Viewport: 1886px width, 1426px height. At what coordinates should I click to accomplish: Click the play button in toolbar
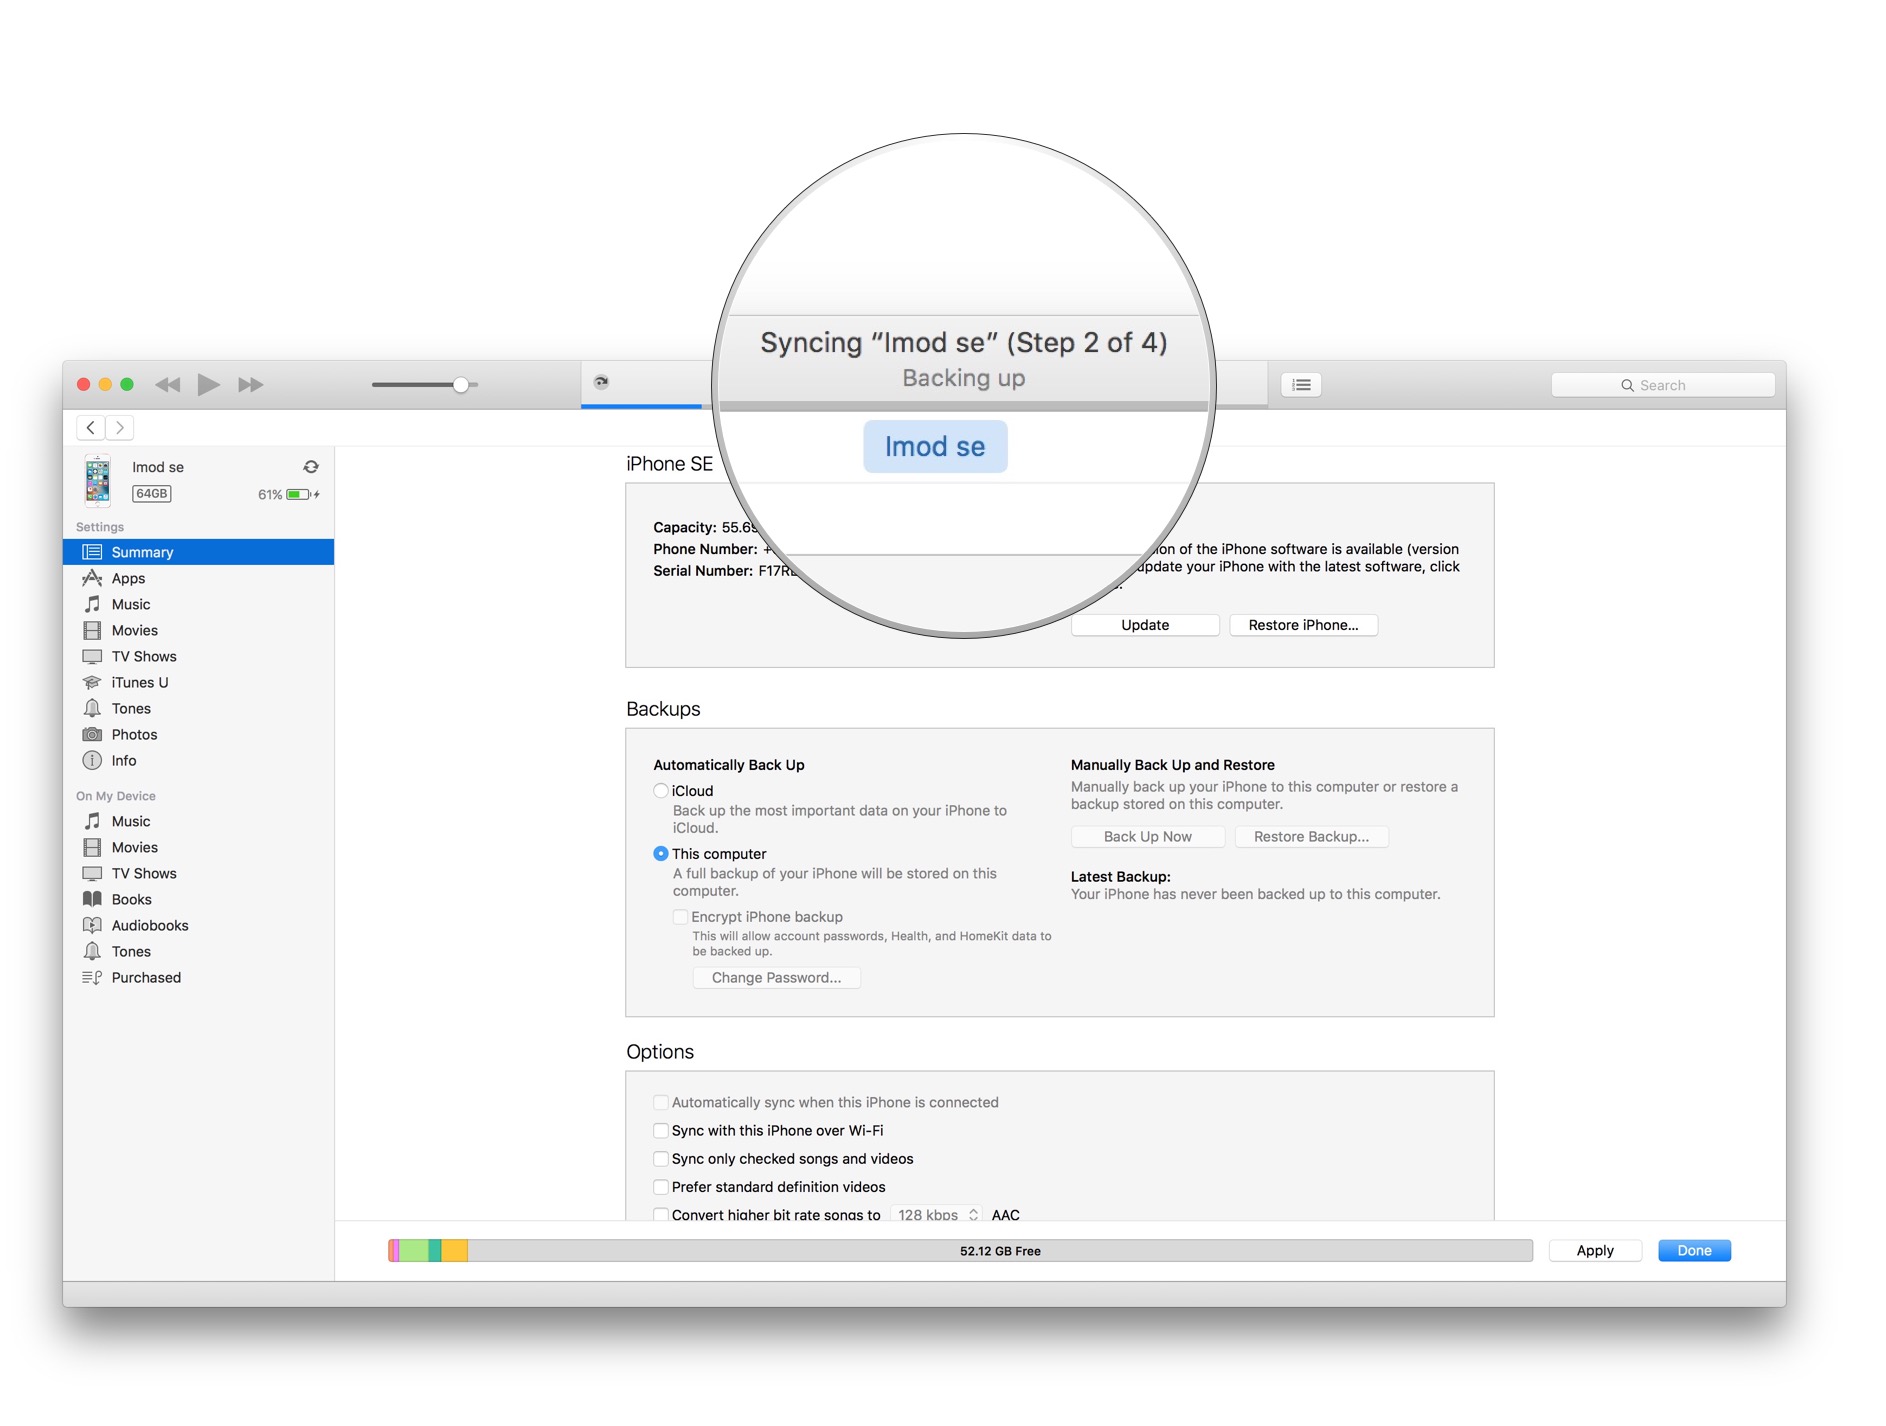(x=208, y=385)
